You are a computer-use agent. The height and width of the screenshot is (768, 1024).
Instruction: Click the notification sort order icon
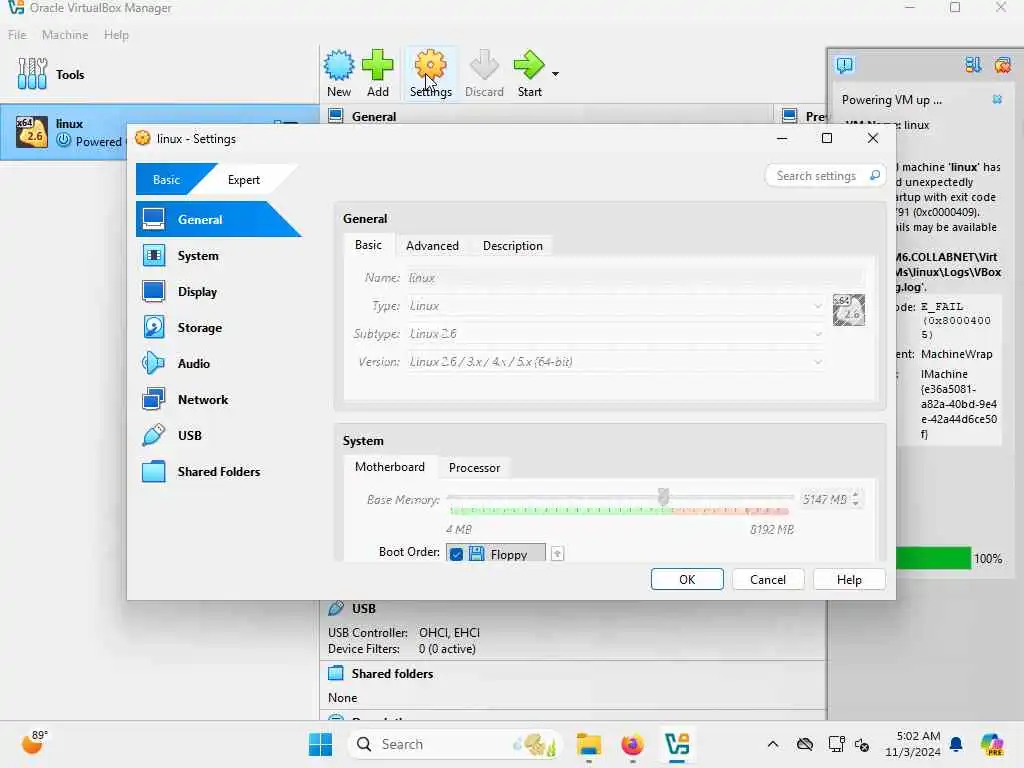click(973, 65)
